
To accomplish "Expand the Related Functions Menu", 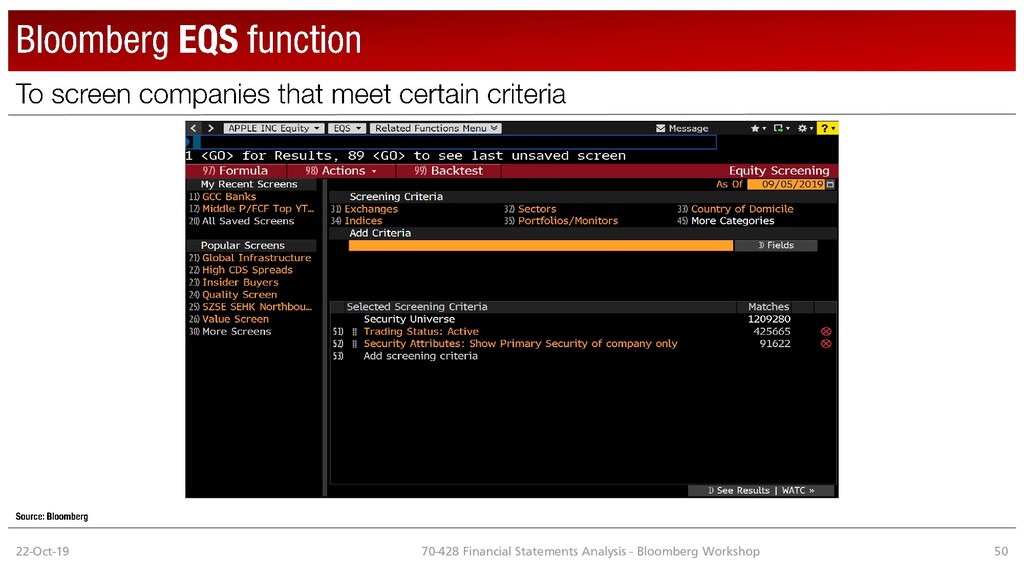I will coord(436,128).
